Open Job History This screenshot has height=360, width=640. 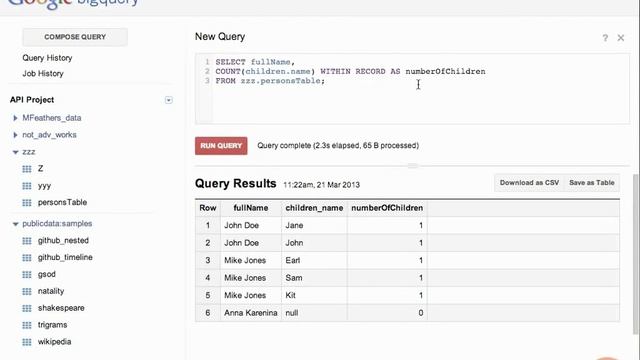pos(43,73)
